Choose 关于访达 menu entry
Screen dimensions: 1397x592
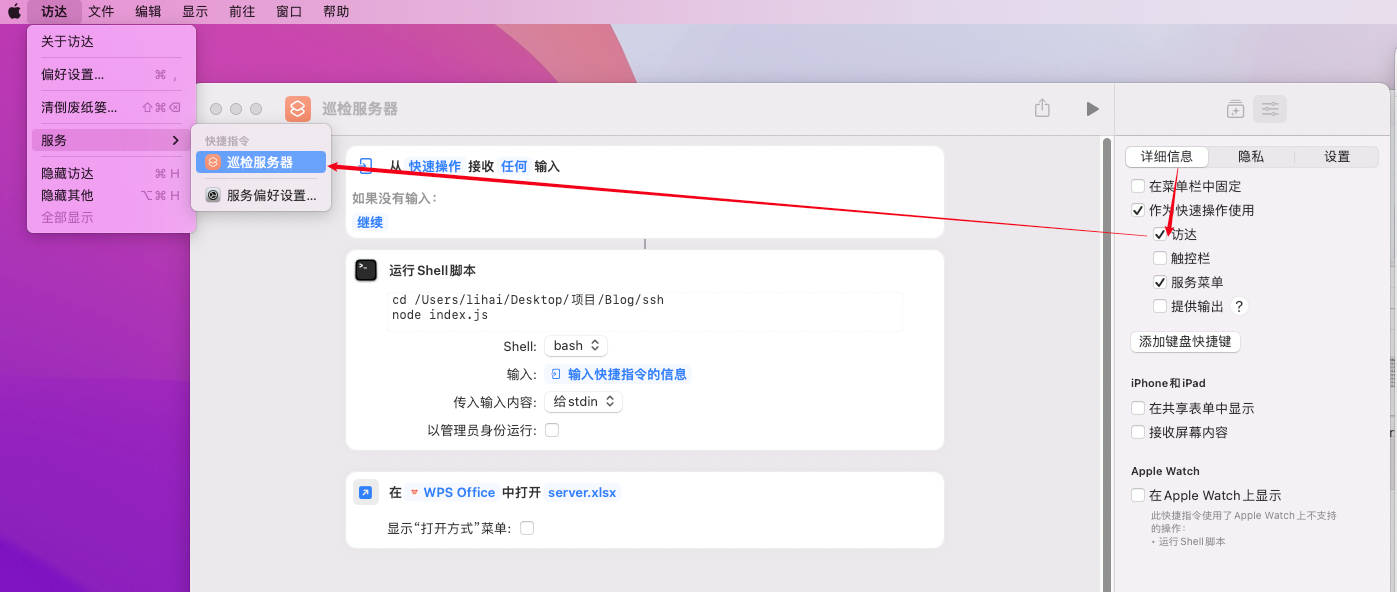111,42
